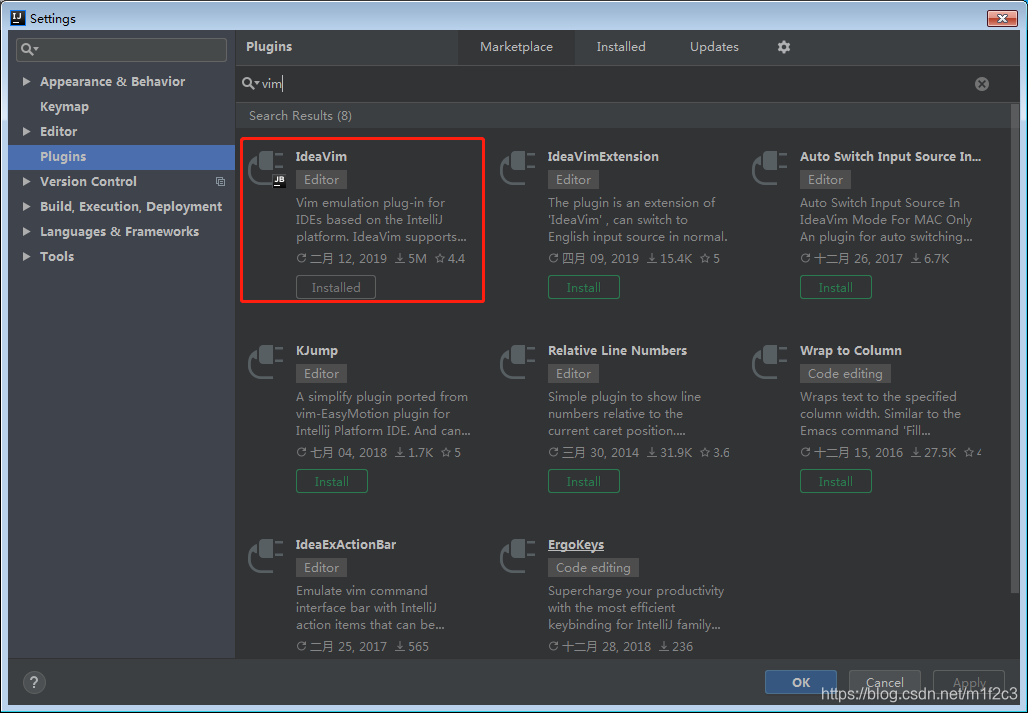Expand the Tools section

point(26,256)
